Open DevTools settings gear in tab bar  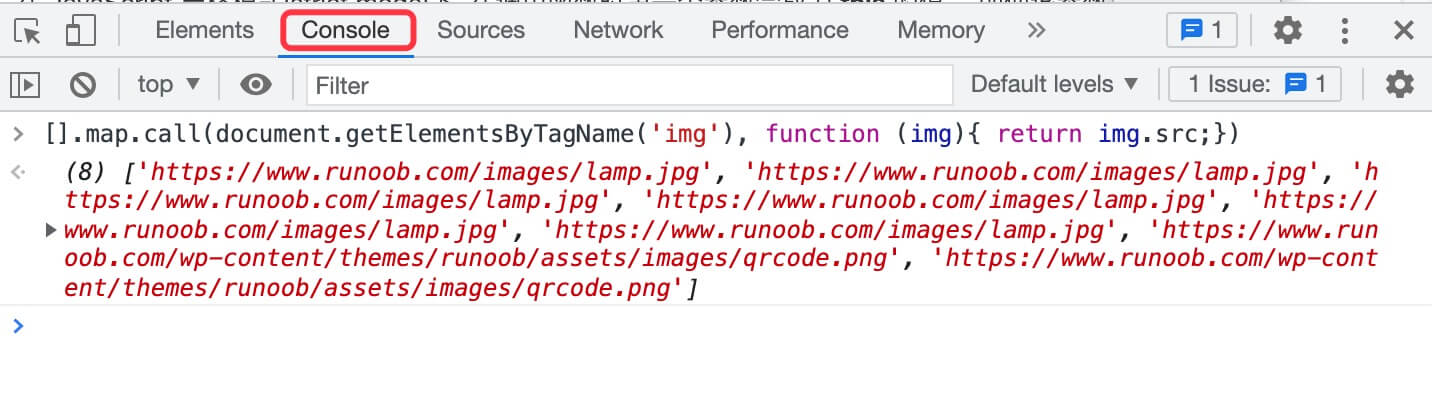point(1287,31)
